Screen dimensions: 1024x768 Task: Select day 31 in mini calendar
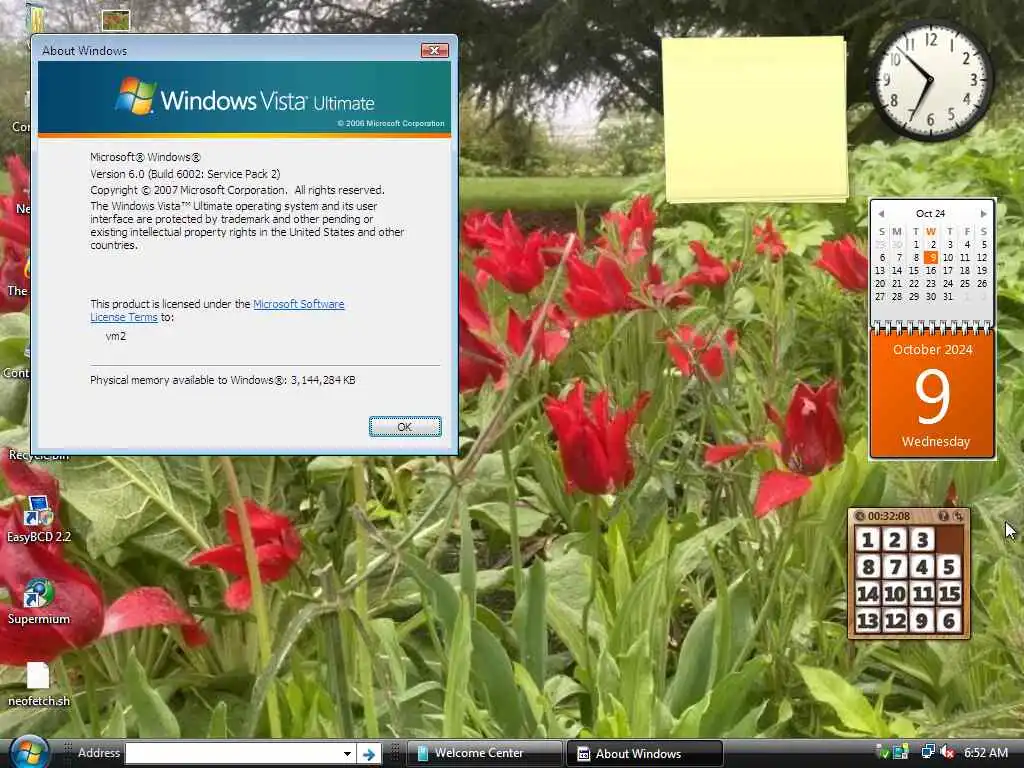pos(948,296)
